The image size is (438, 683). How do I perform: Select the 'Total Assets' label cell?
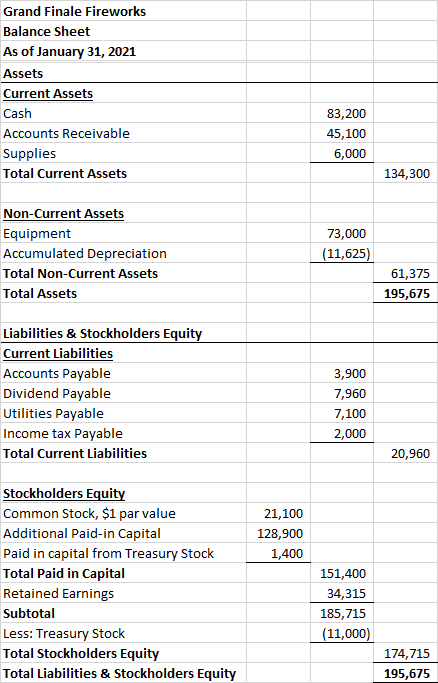coord(123,294)
